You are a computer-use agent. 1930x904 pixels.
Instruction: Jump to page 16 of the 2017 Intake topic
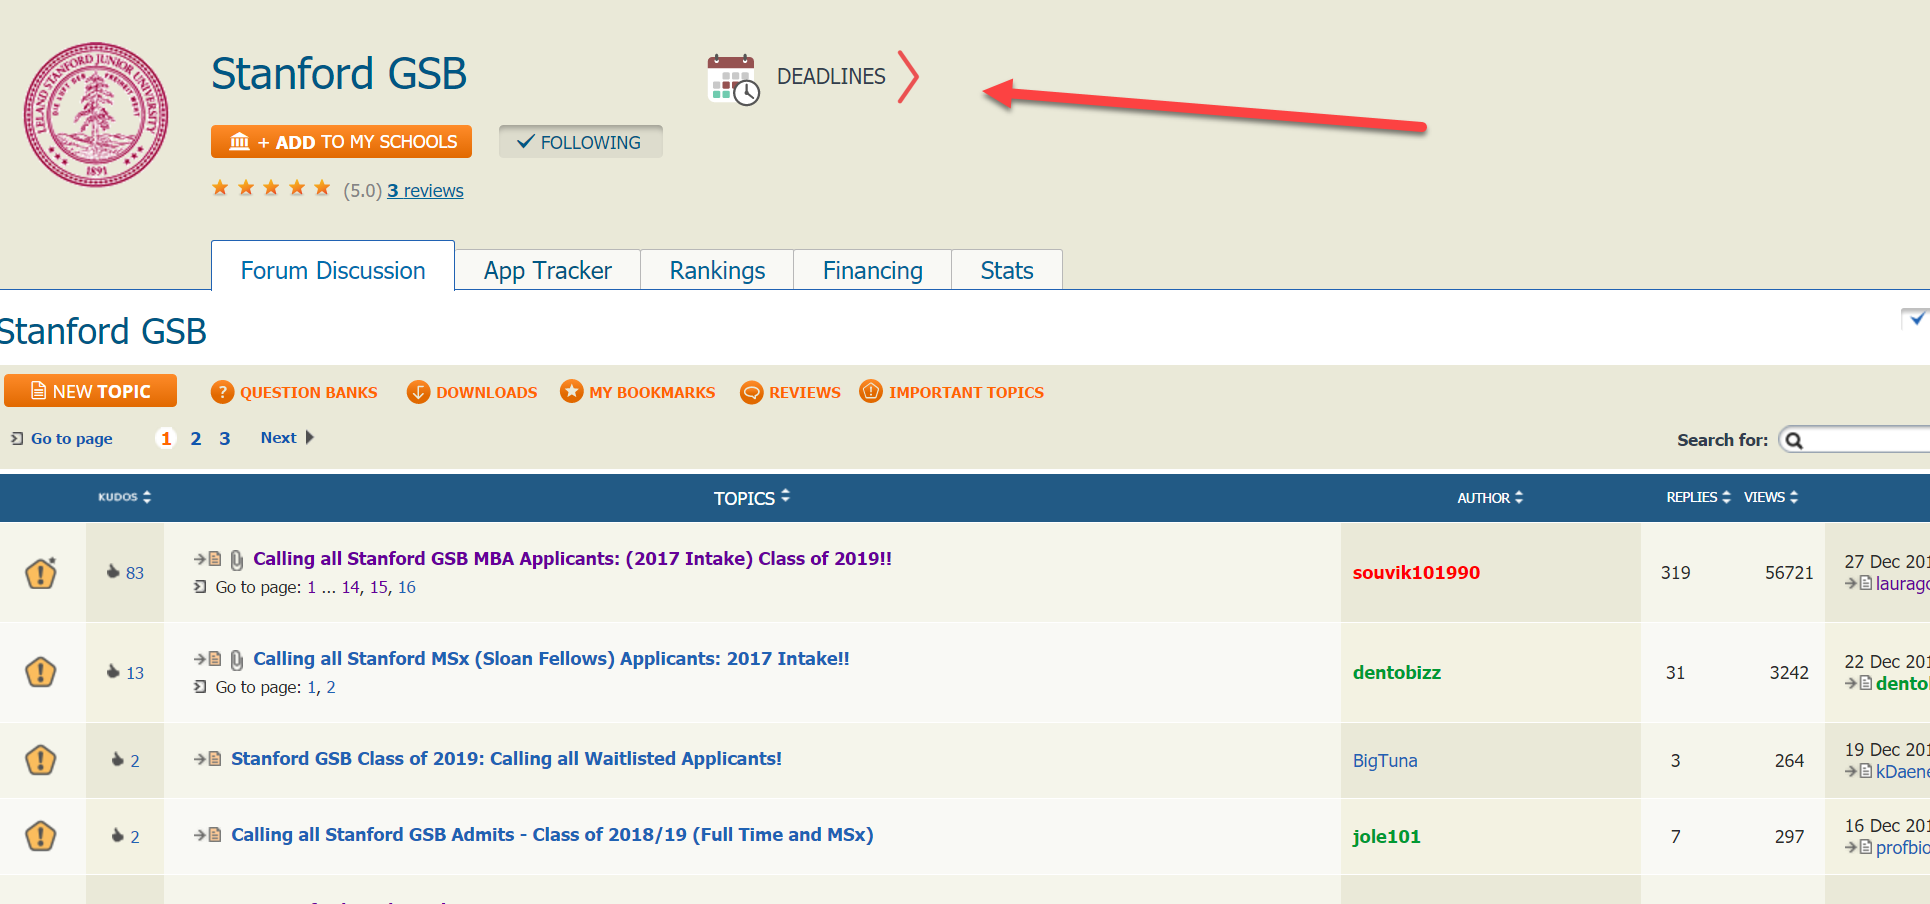pyautogui.click(x=407, y=587)
